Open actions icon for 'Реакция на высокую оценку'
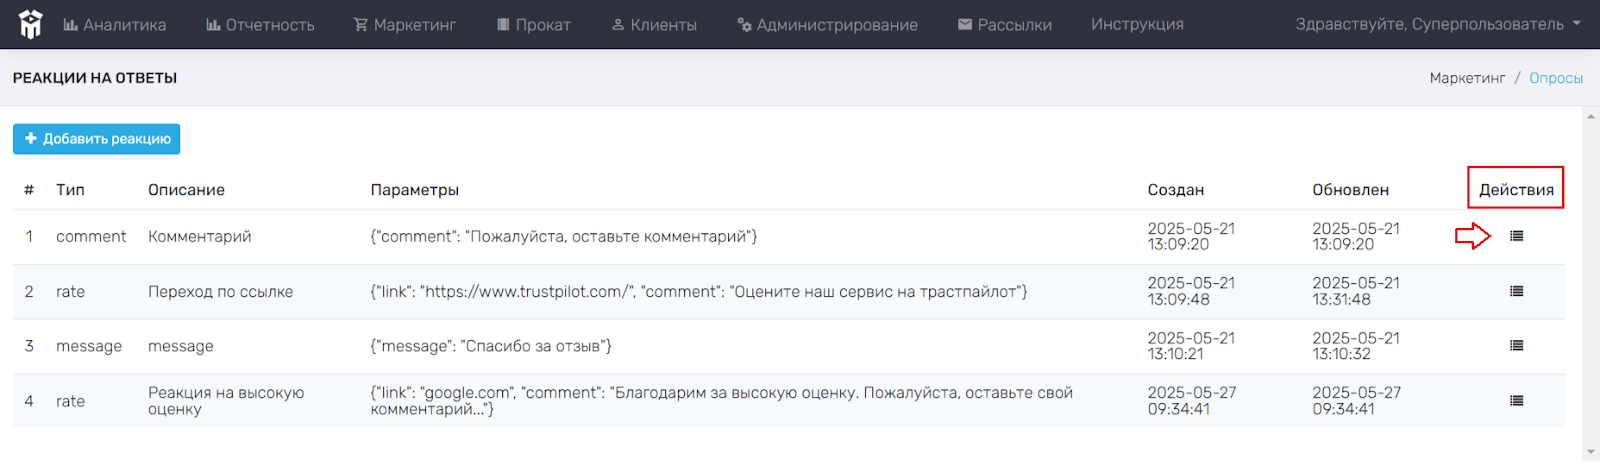Viewport: 1600px width, 472px height. tap(1517, 400)
